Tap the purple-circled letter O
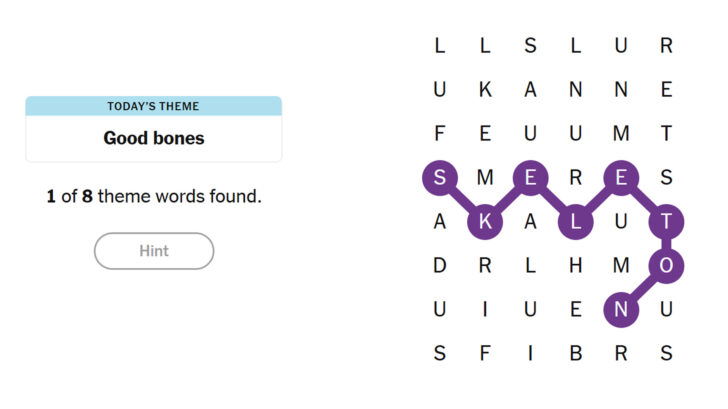The image size is (728, 409). (x=666, y=266)
